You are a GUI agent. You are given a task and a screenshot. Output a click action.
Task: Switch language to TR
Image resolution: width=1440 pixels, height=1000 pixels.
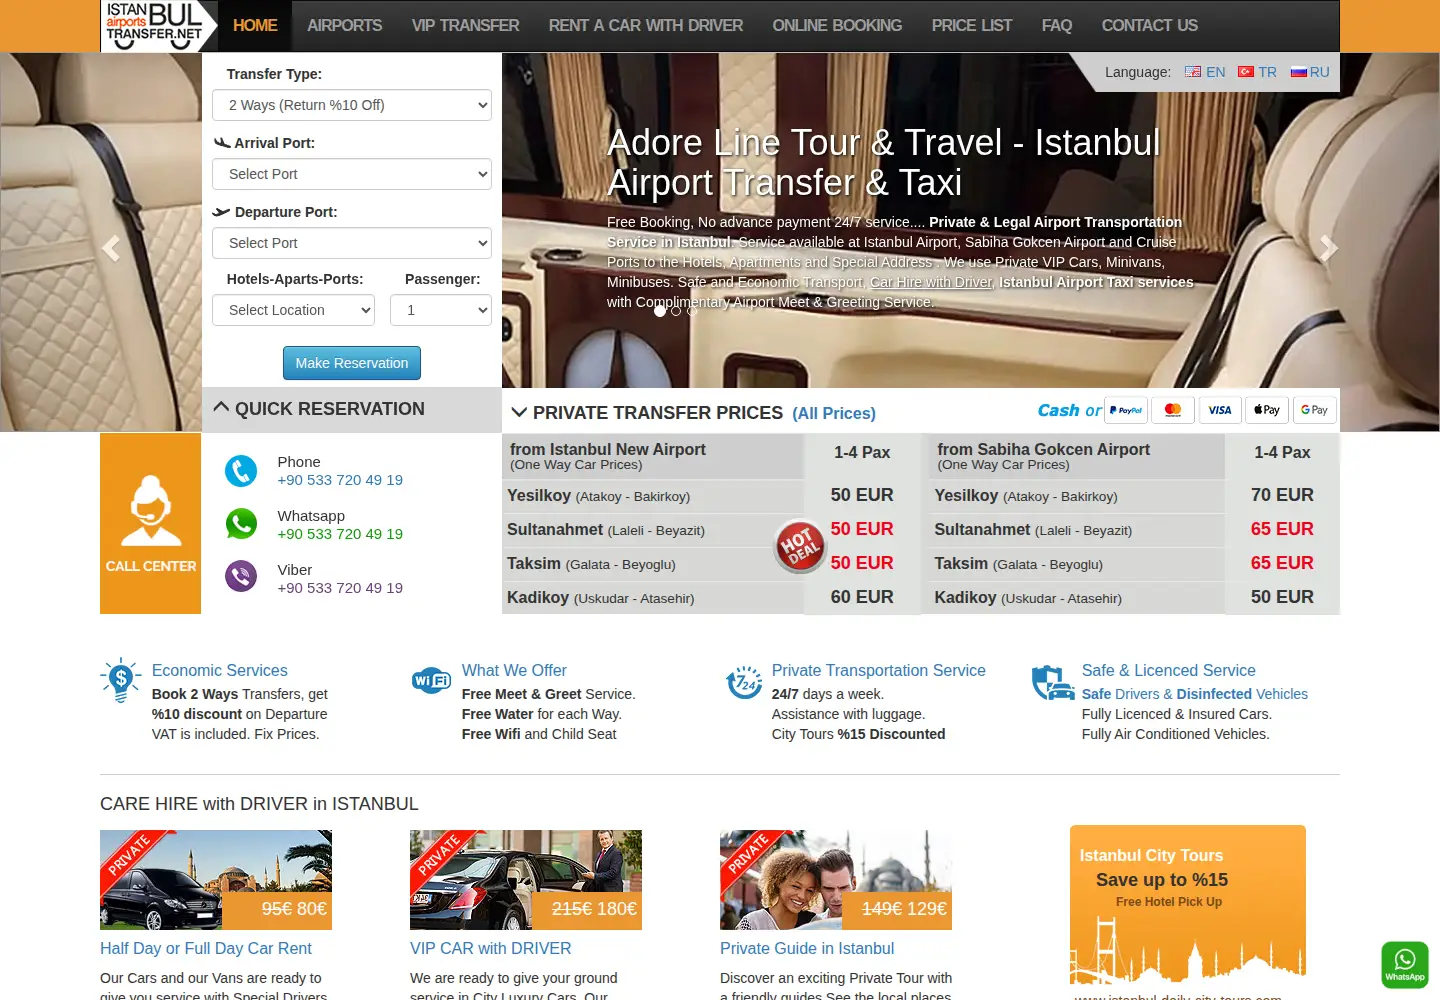coord(1257,72)
